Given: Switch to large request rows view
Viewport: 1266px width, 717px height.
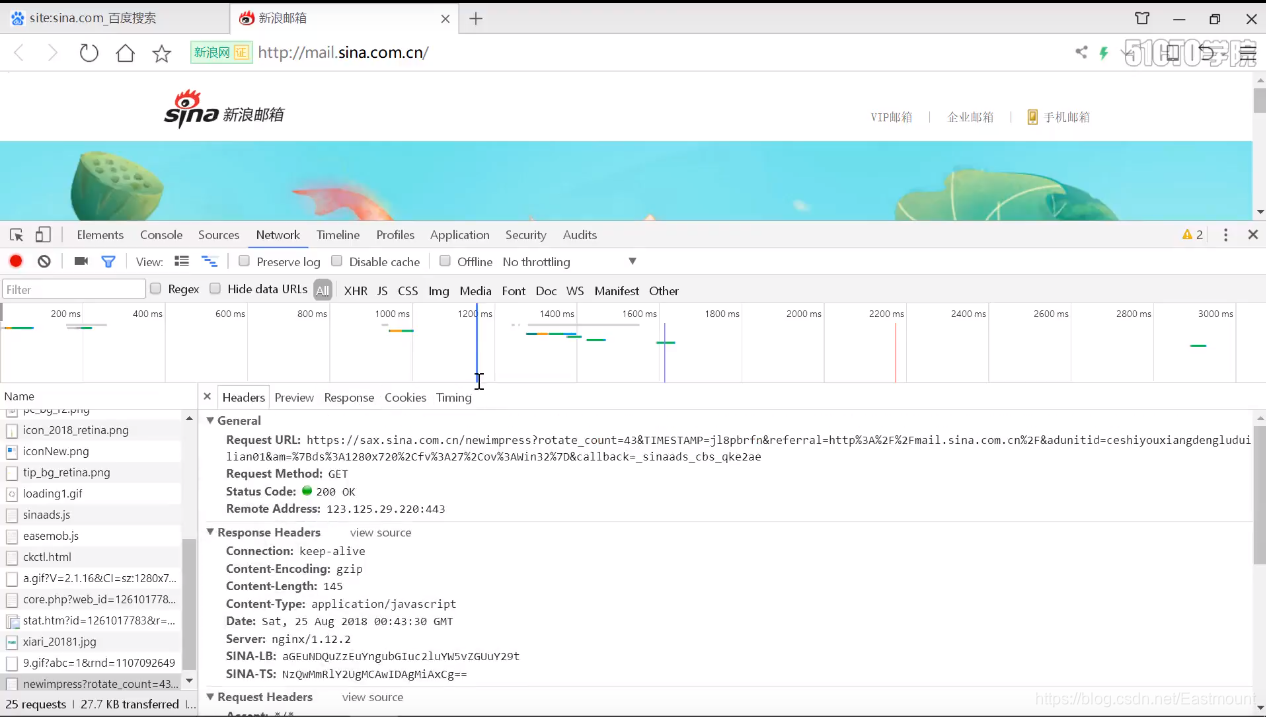Looking at the screenshot, I should tap(181, 261).
